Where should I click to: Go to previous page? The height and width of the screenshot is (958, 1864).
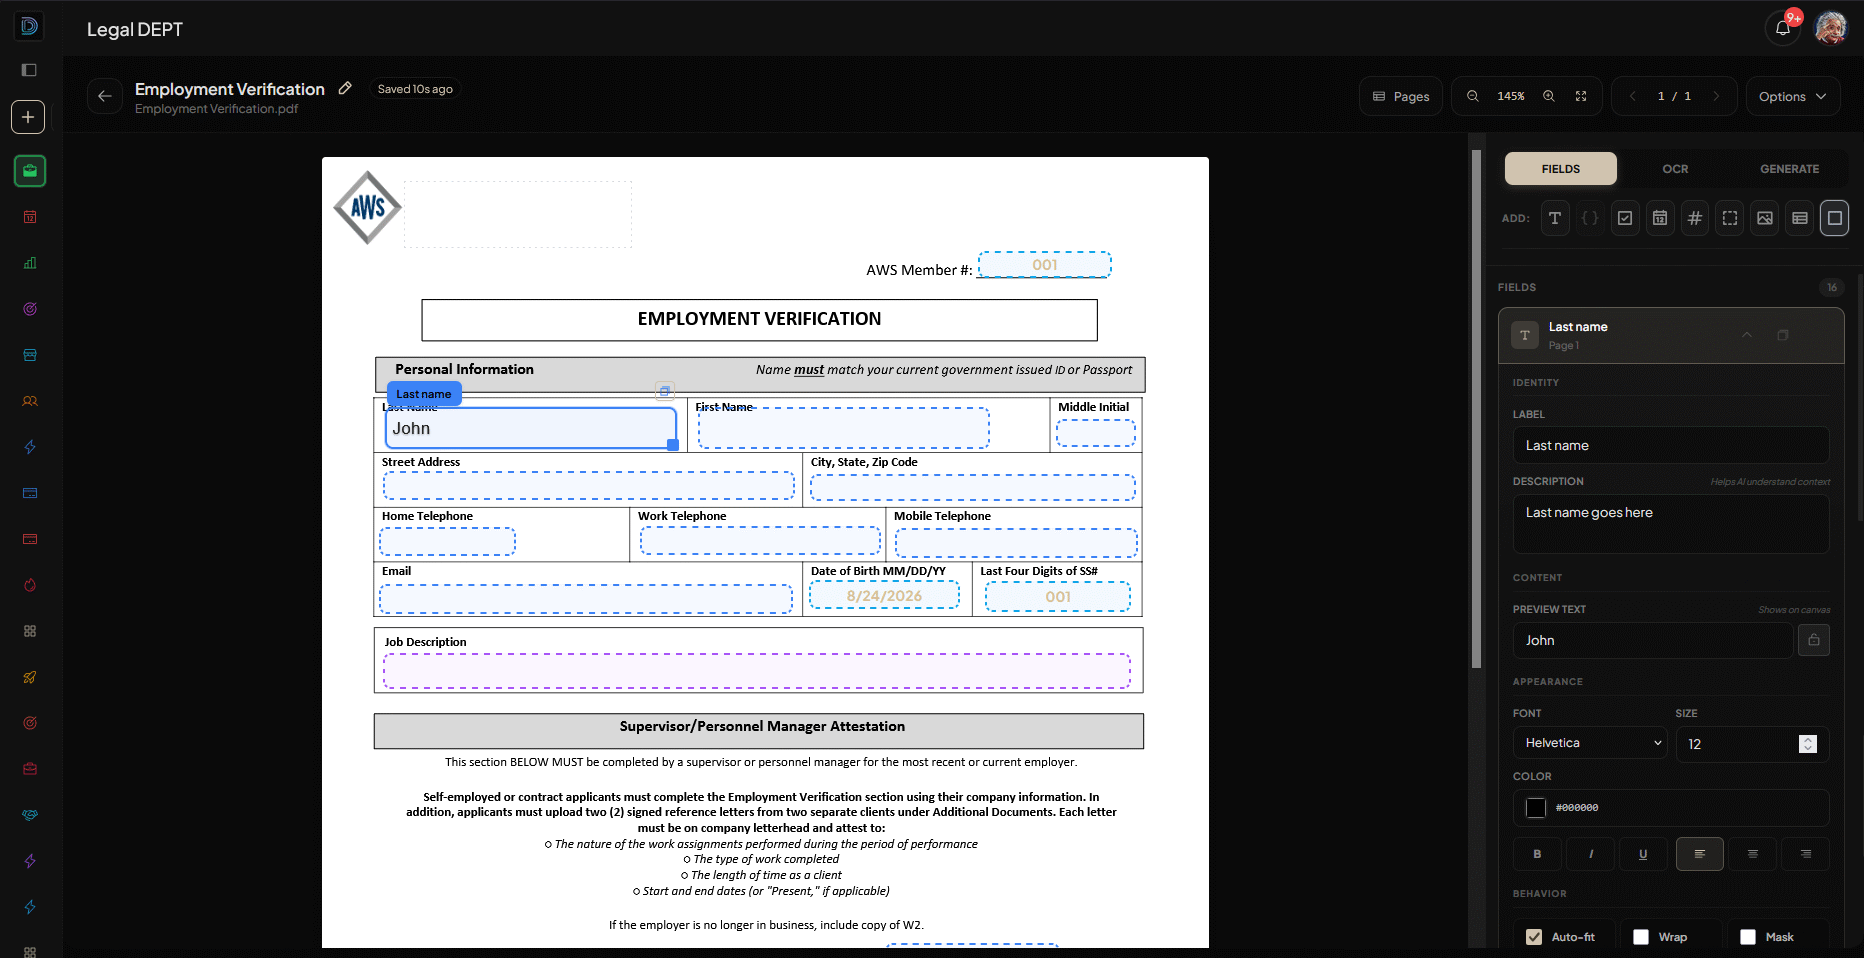(x=1633, y=96)
